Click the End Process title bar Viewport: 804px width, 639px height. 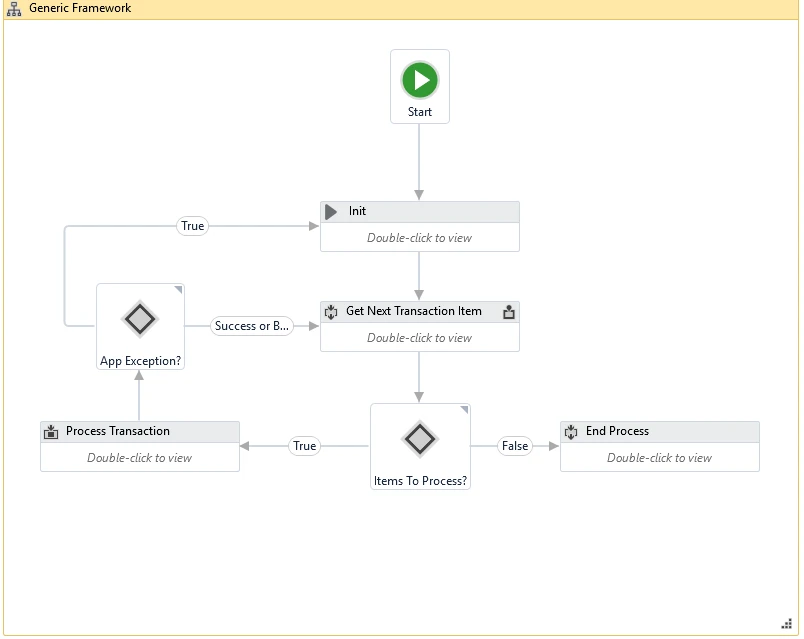click(659, 432)
